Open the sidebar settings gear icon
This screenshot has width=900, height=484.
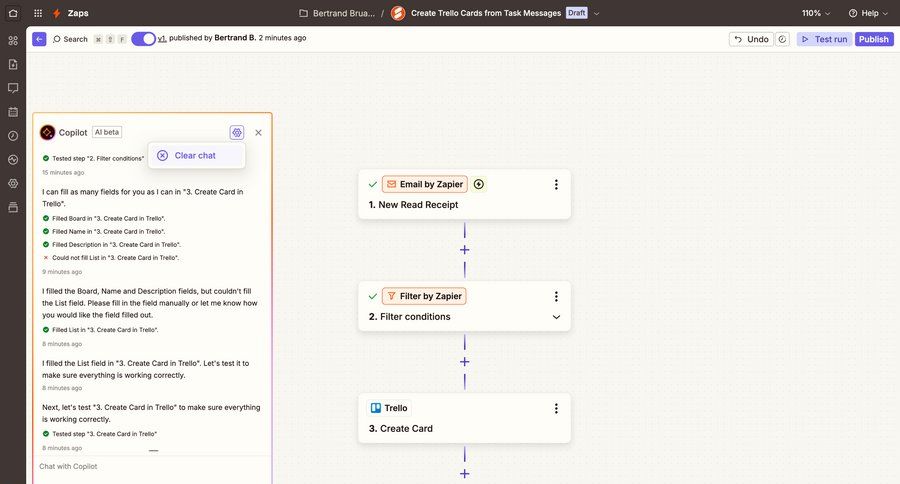pos(13,183)
